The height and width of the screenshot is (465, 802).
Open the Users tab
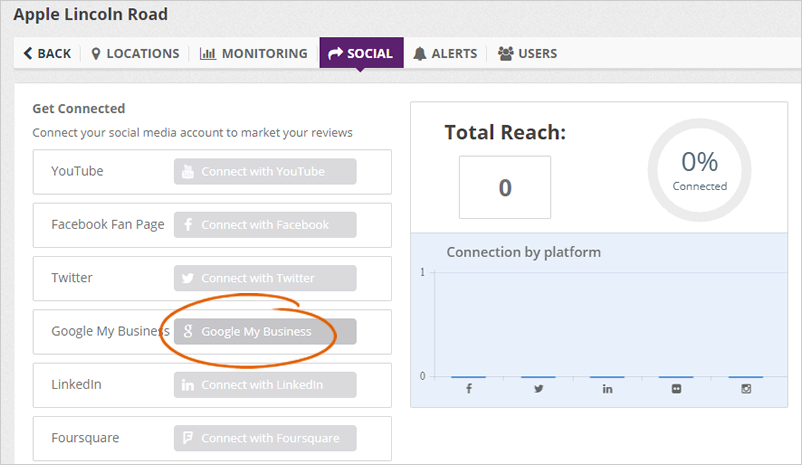click(527, 53)
